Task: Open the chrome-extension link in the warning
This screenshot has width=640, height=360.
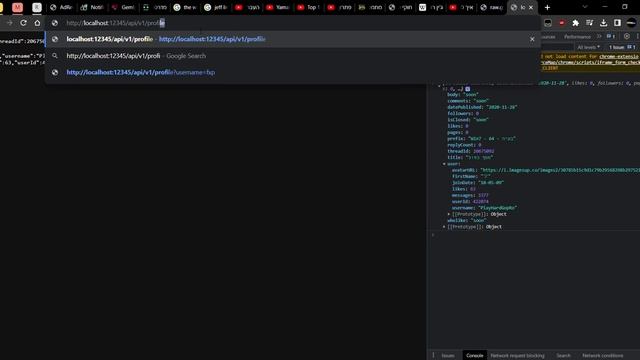Action: pos(619,57)
